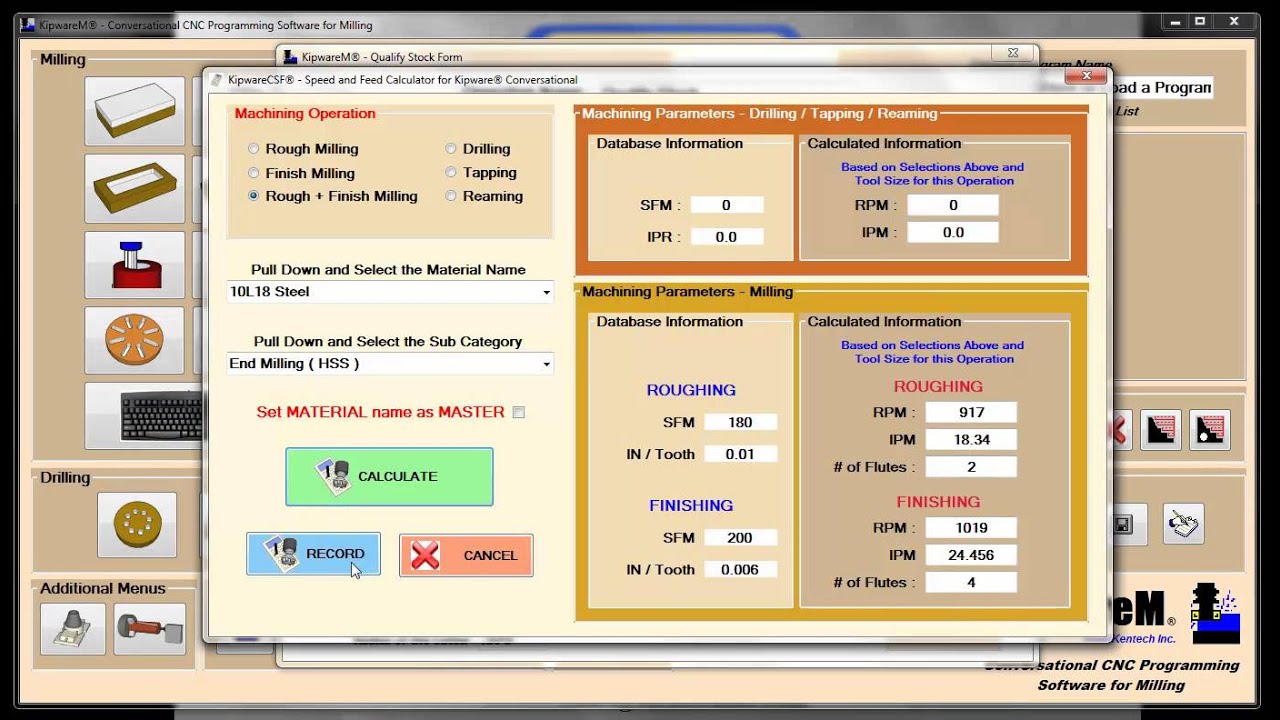Open the Material Name dropdown showing 10L18 Steel
The width and height of the screenshot is (1280, 720).
pos(390,292)
